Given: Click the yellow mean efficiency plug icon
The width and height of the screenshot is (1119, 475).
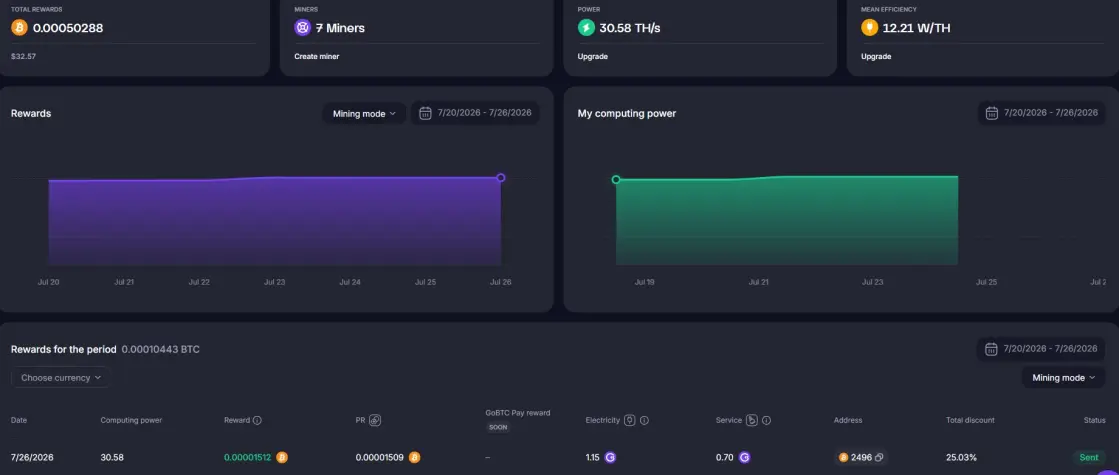Looking at the screenshot, I should 869,28.
